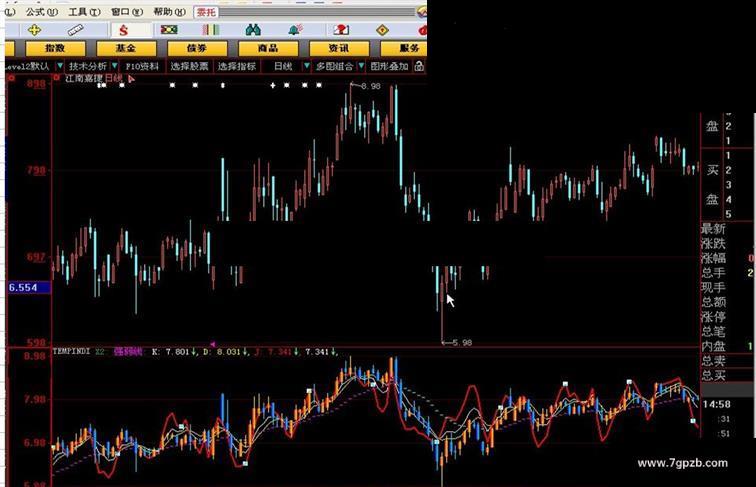756x487 pixels.
Task: Click the 总手 label in quote panel
Action: [x=713, y=273]
